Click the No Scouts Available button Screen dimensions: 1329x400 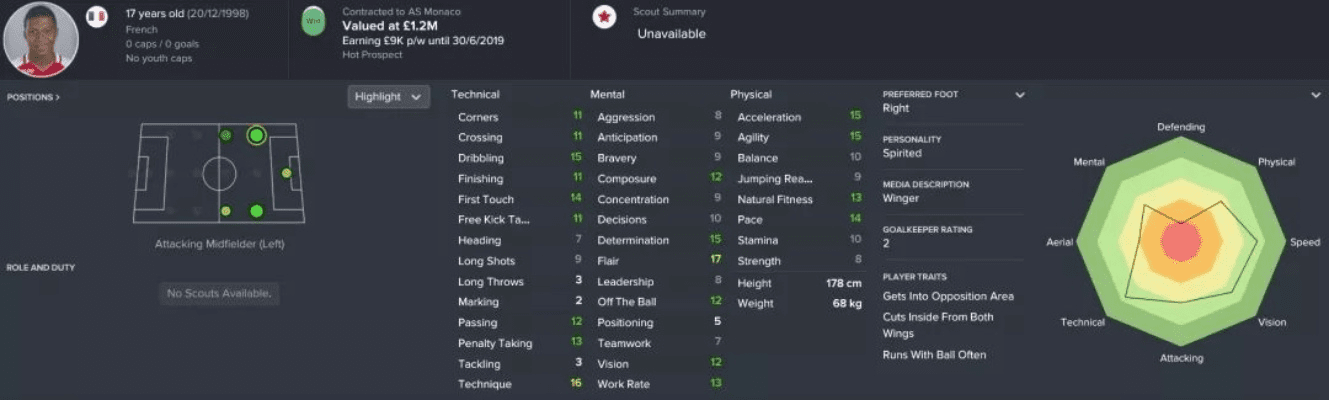coord(217,293)
